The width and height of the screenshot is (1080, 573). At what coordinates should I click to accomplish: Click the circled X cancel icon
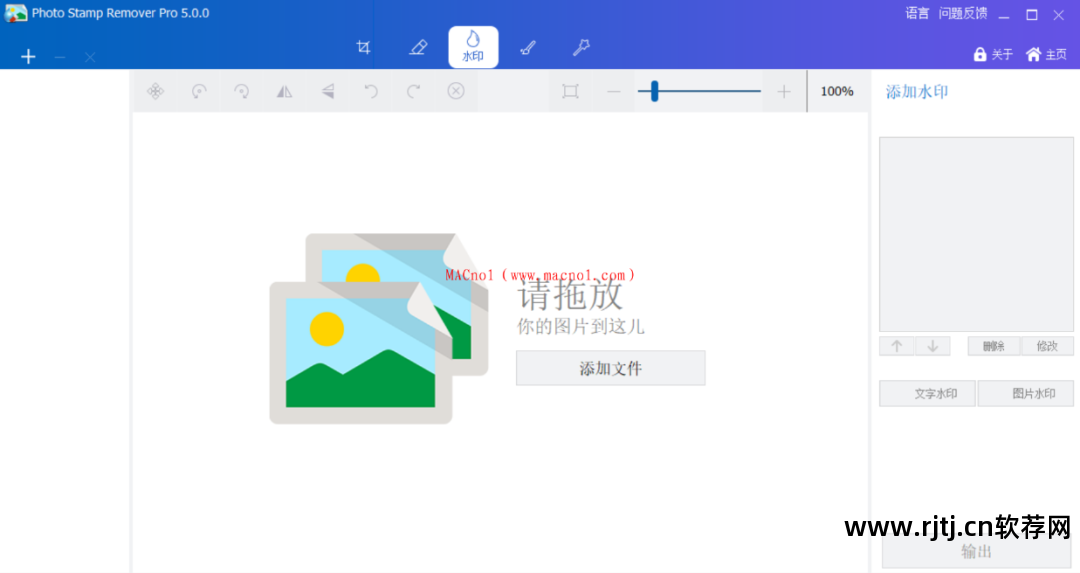click(456, 91)
